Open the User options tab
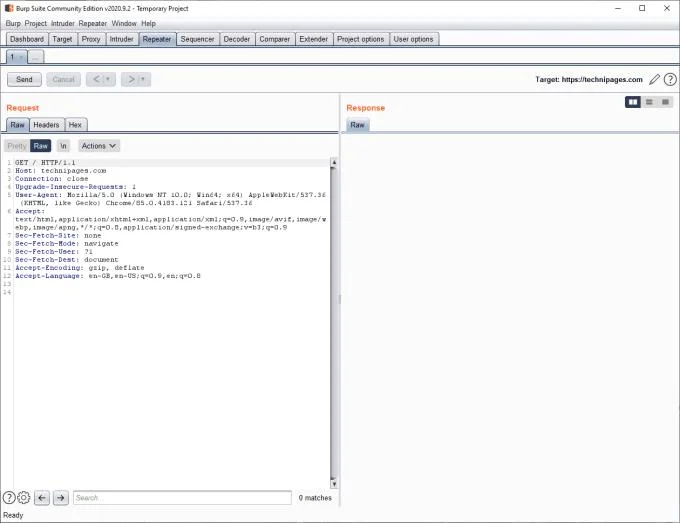Screen dimensions: 680x523 413,39
